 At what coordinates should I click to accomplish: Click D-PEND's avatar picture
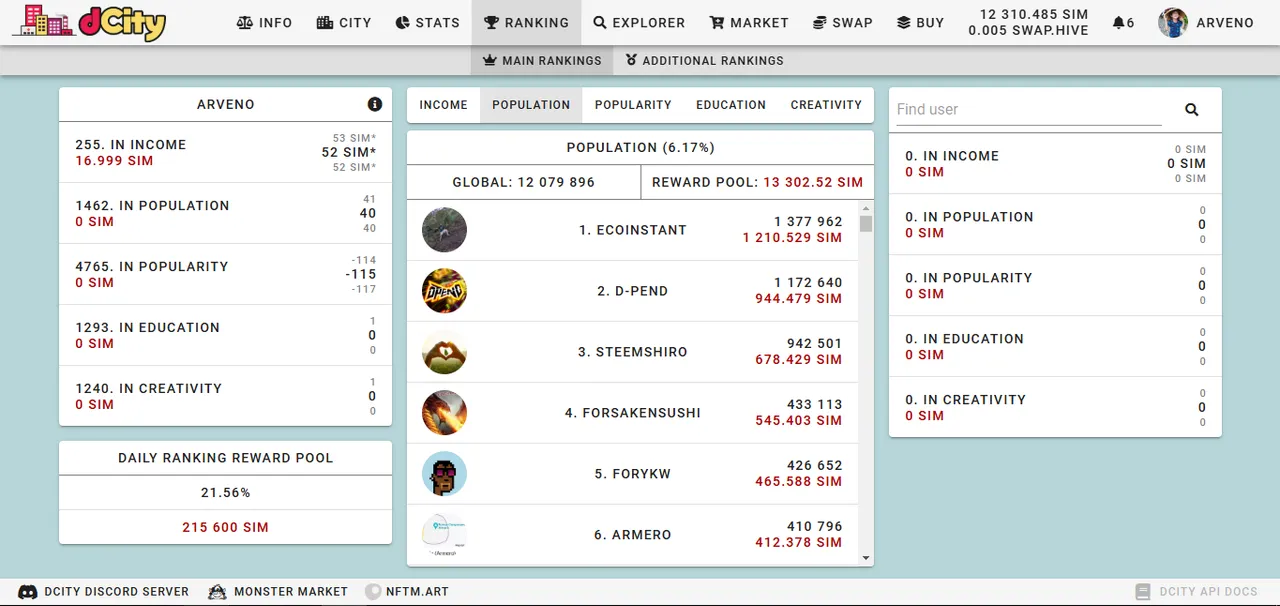[x=444, y=291]
